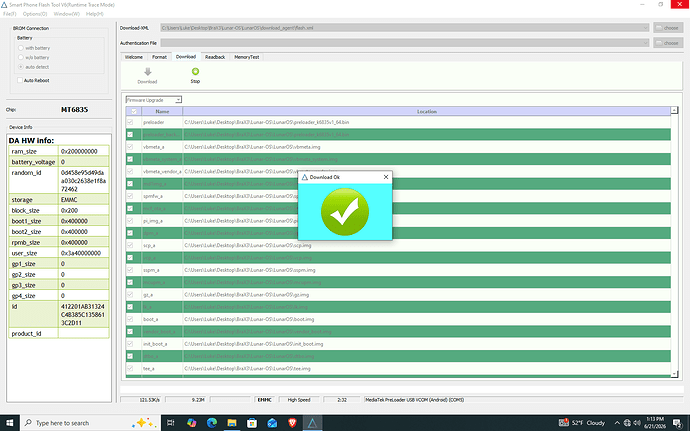Click the network icon in system tray
690x431 pixels.
(627, 423)
